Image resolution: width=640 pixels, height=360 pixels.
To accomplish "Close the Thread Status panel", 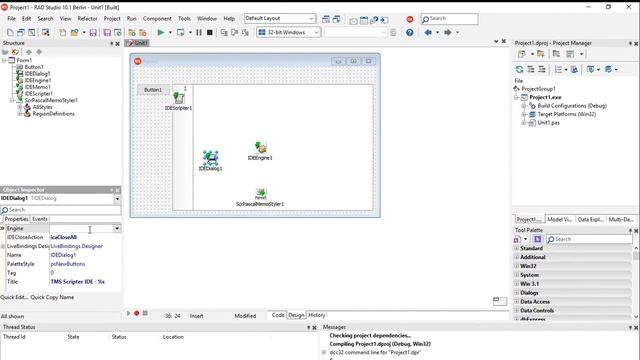I will click(x=314, y=327).
